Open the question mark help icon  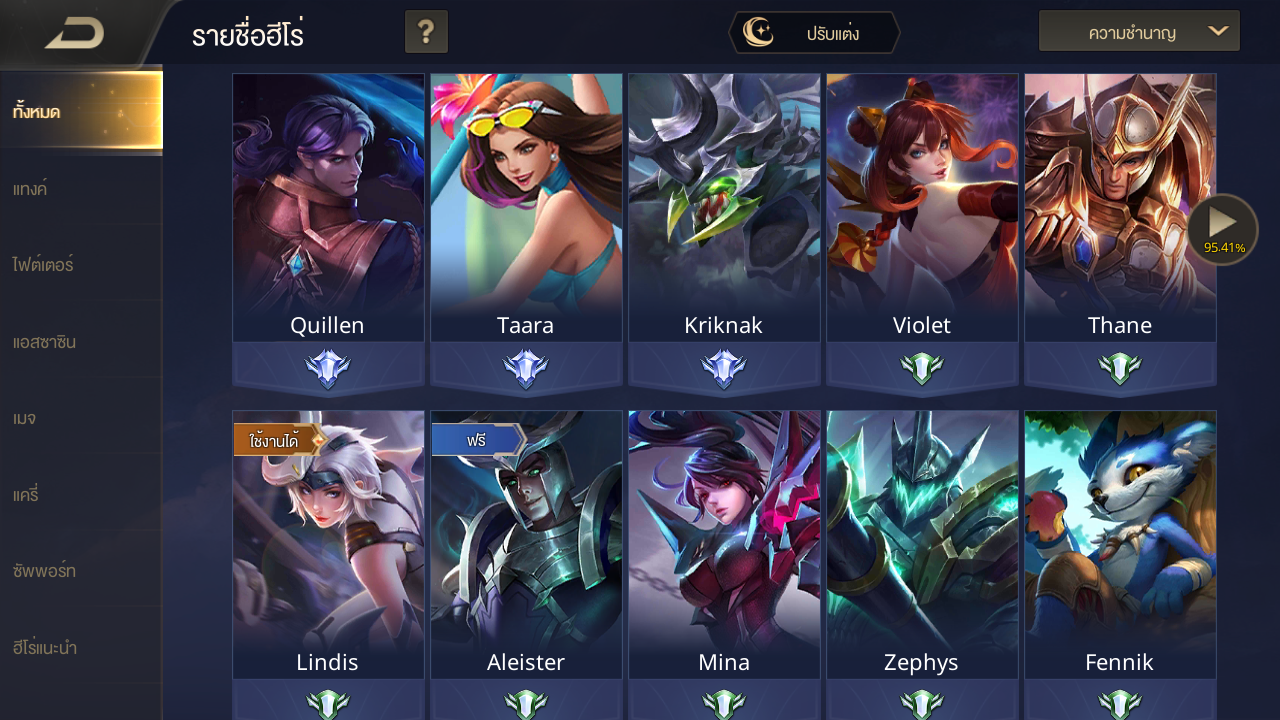click(426, 32)
